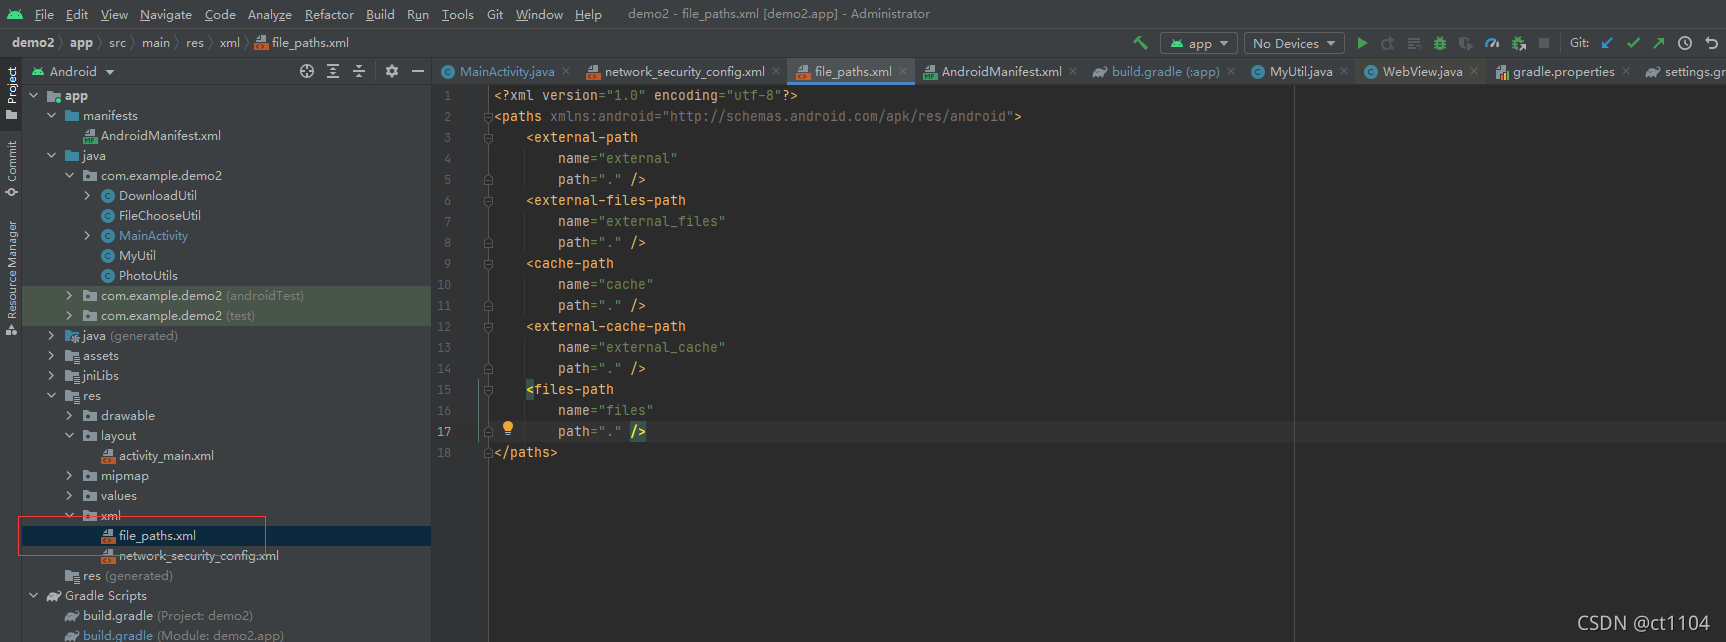
Task: Click demo2 in breadcrumb path
Action: pos(33,43)
